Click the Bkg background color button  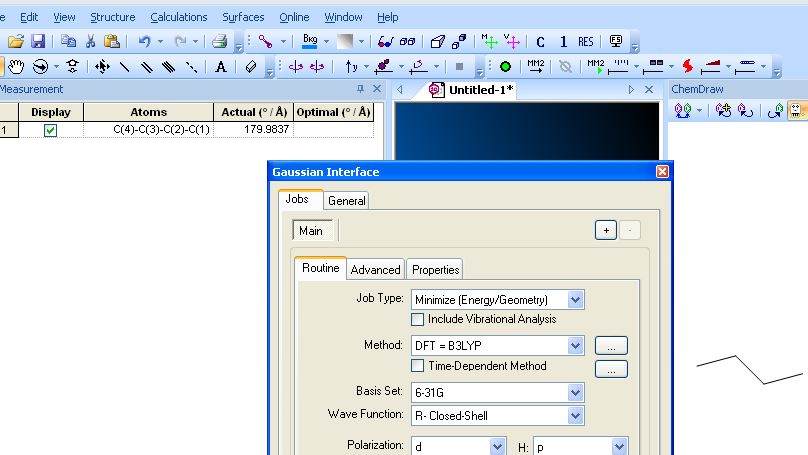(x=310, y=41)
